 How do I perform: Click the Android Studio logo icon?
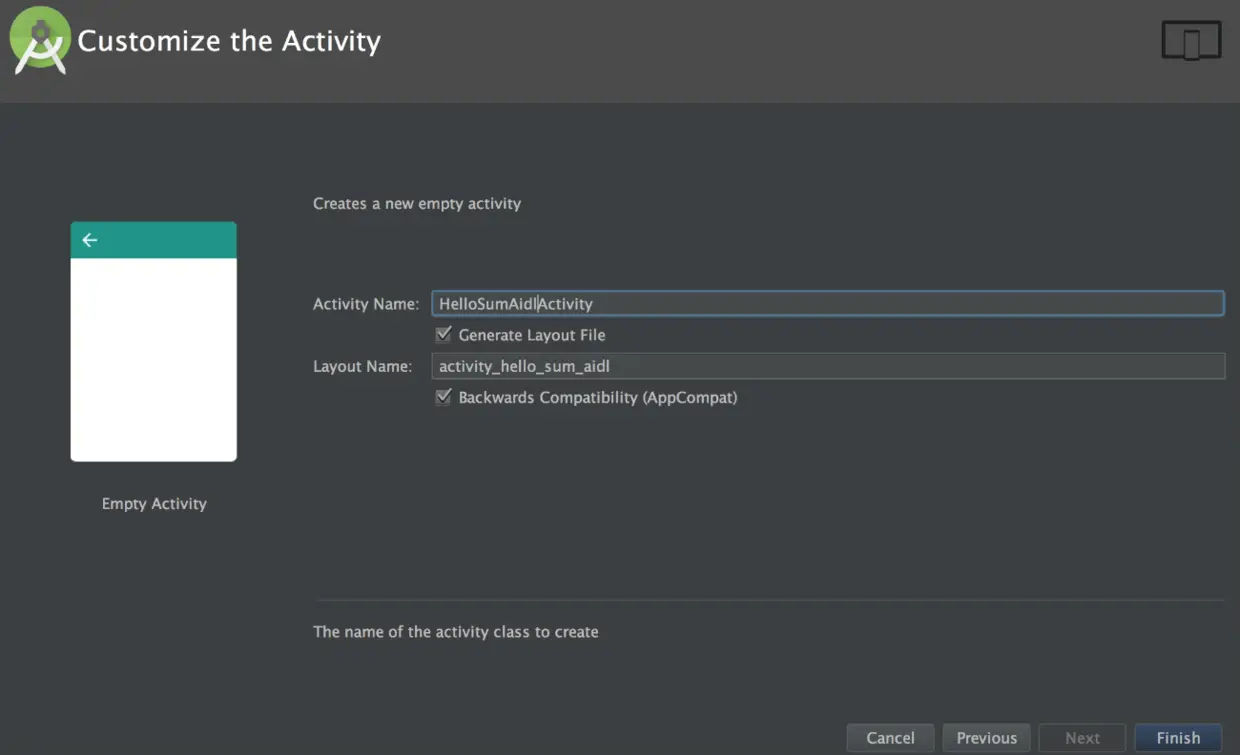coord(39,41)
